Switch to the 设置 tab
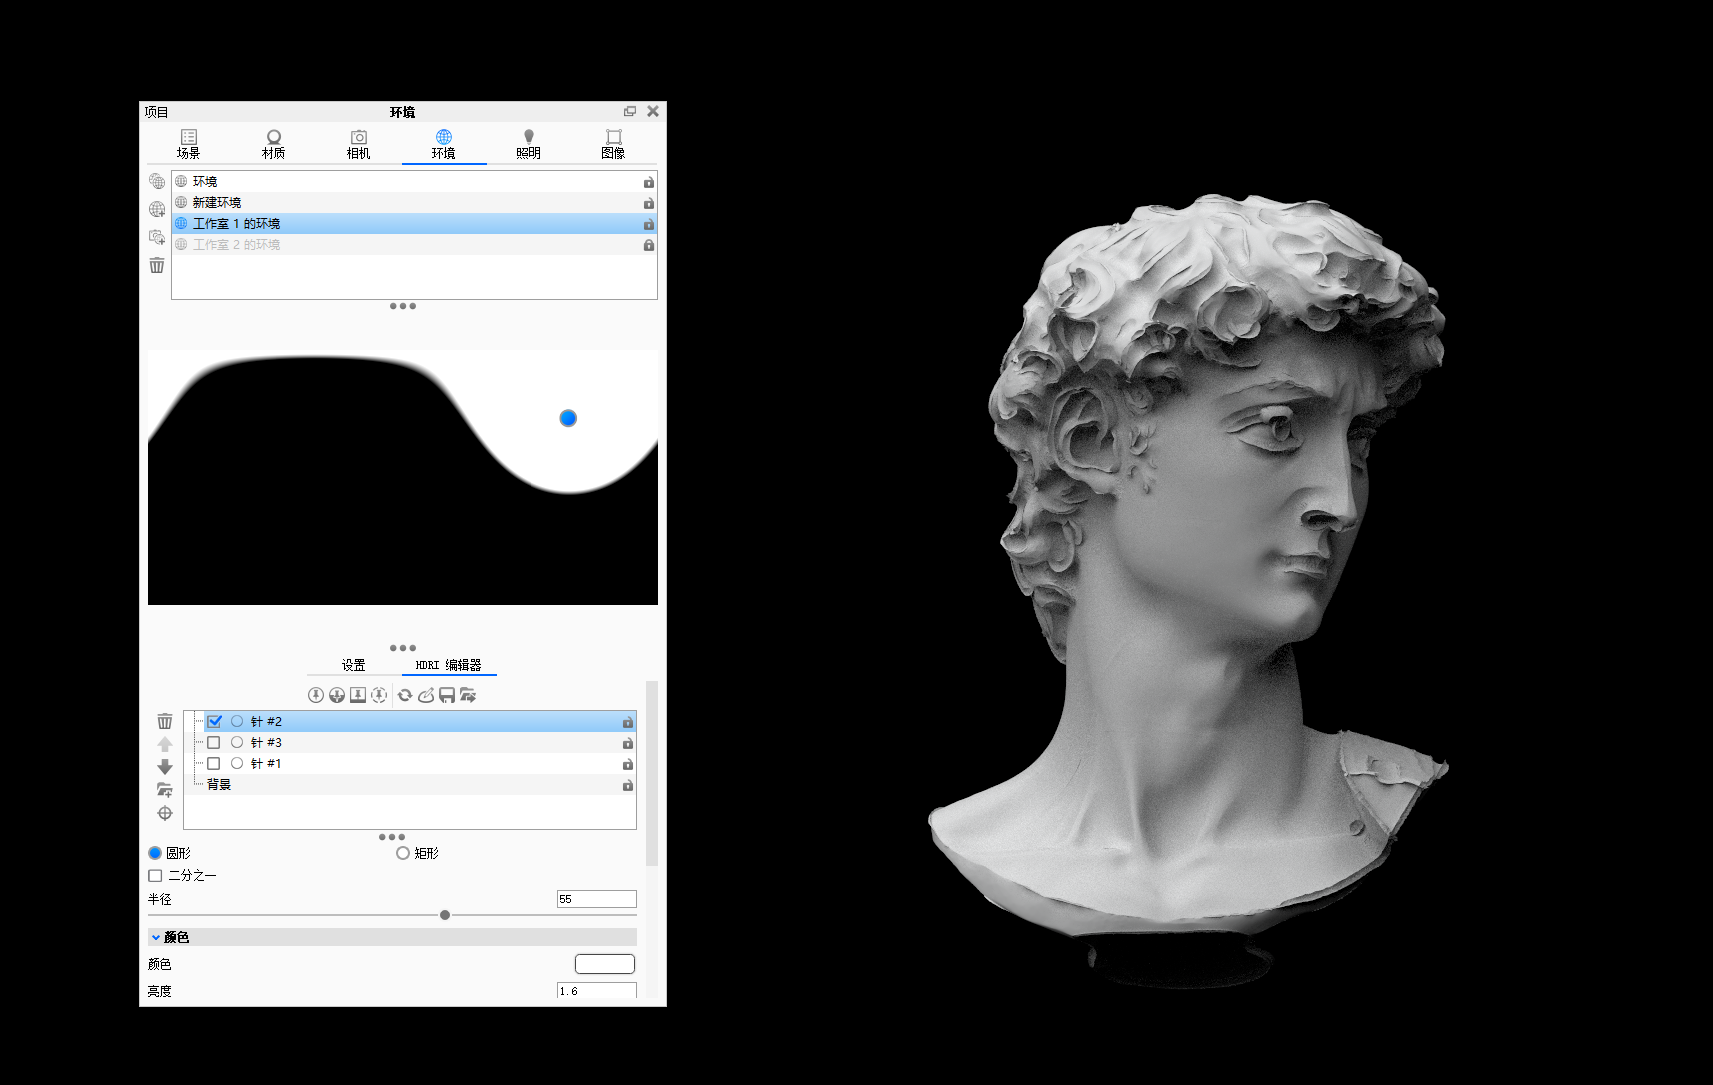1713x1085 pixels. 352,664
